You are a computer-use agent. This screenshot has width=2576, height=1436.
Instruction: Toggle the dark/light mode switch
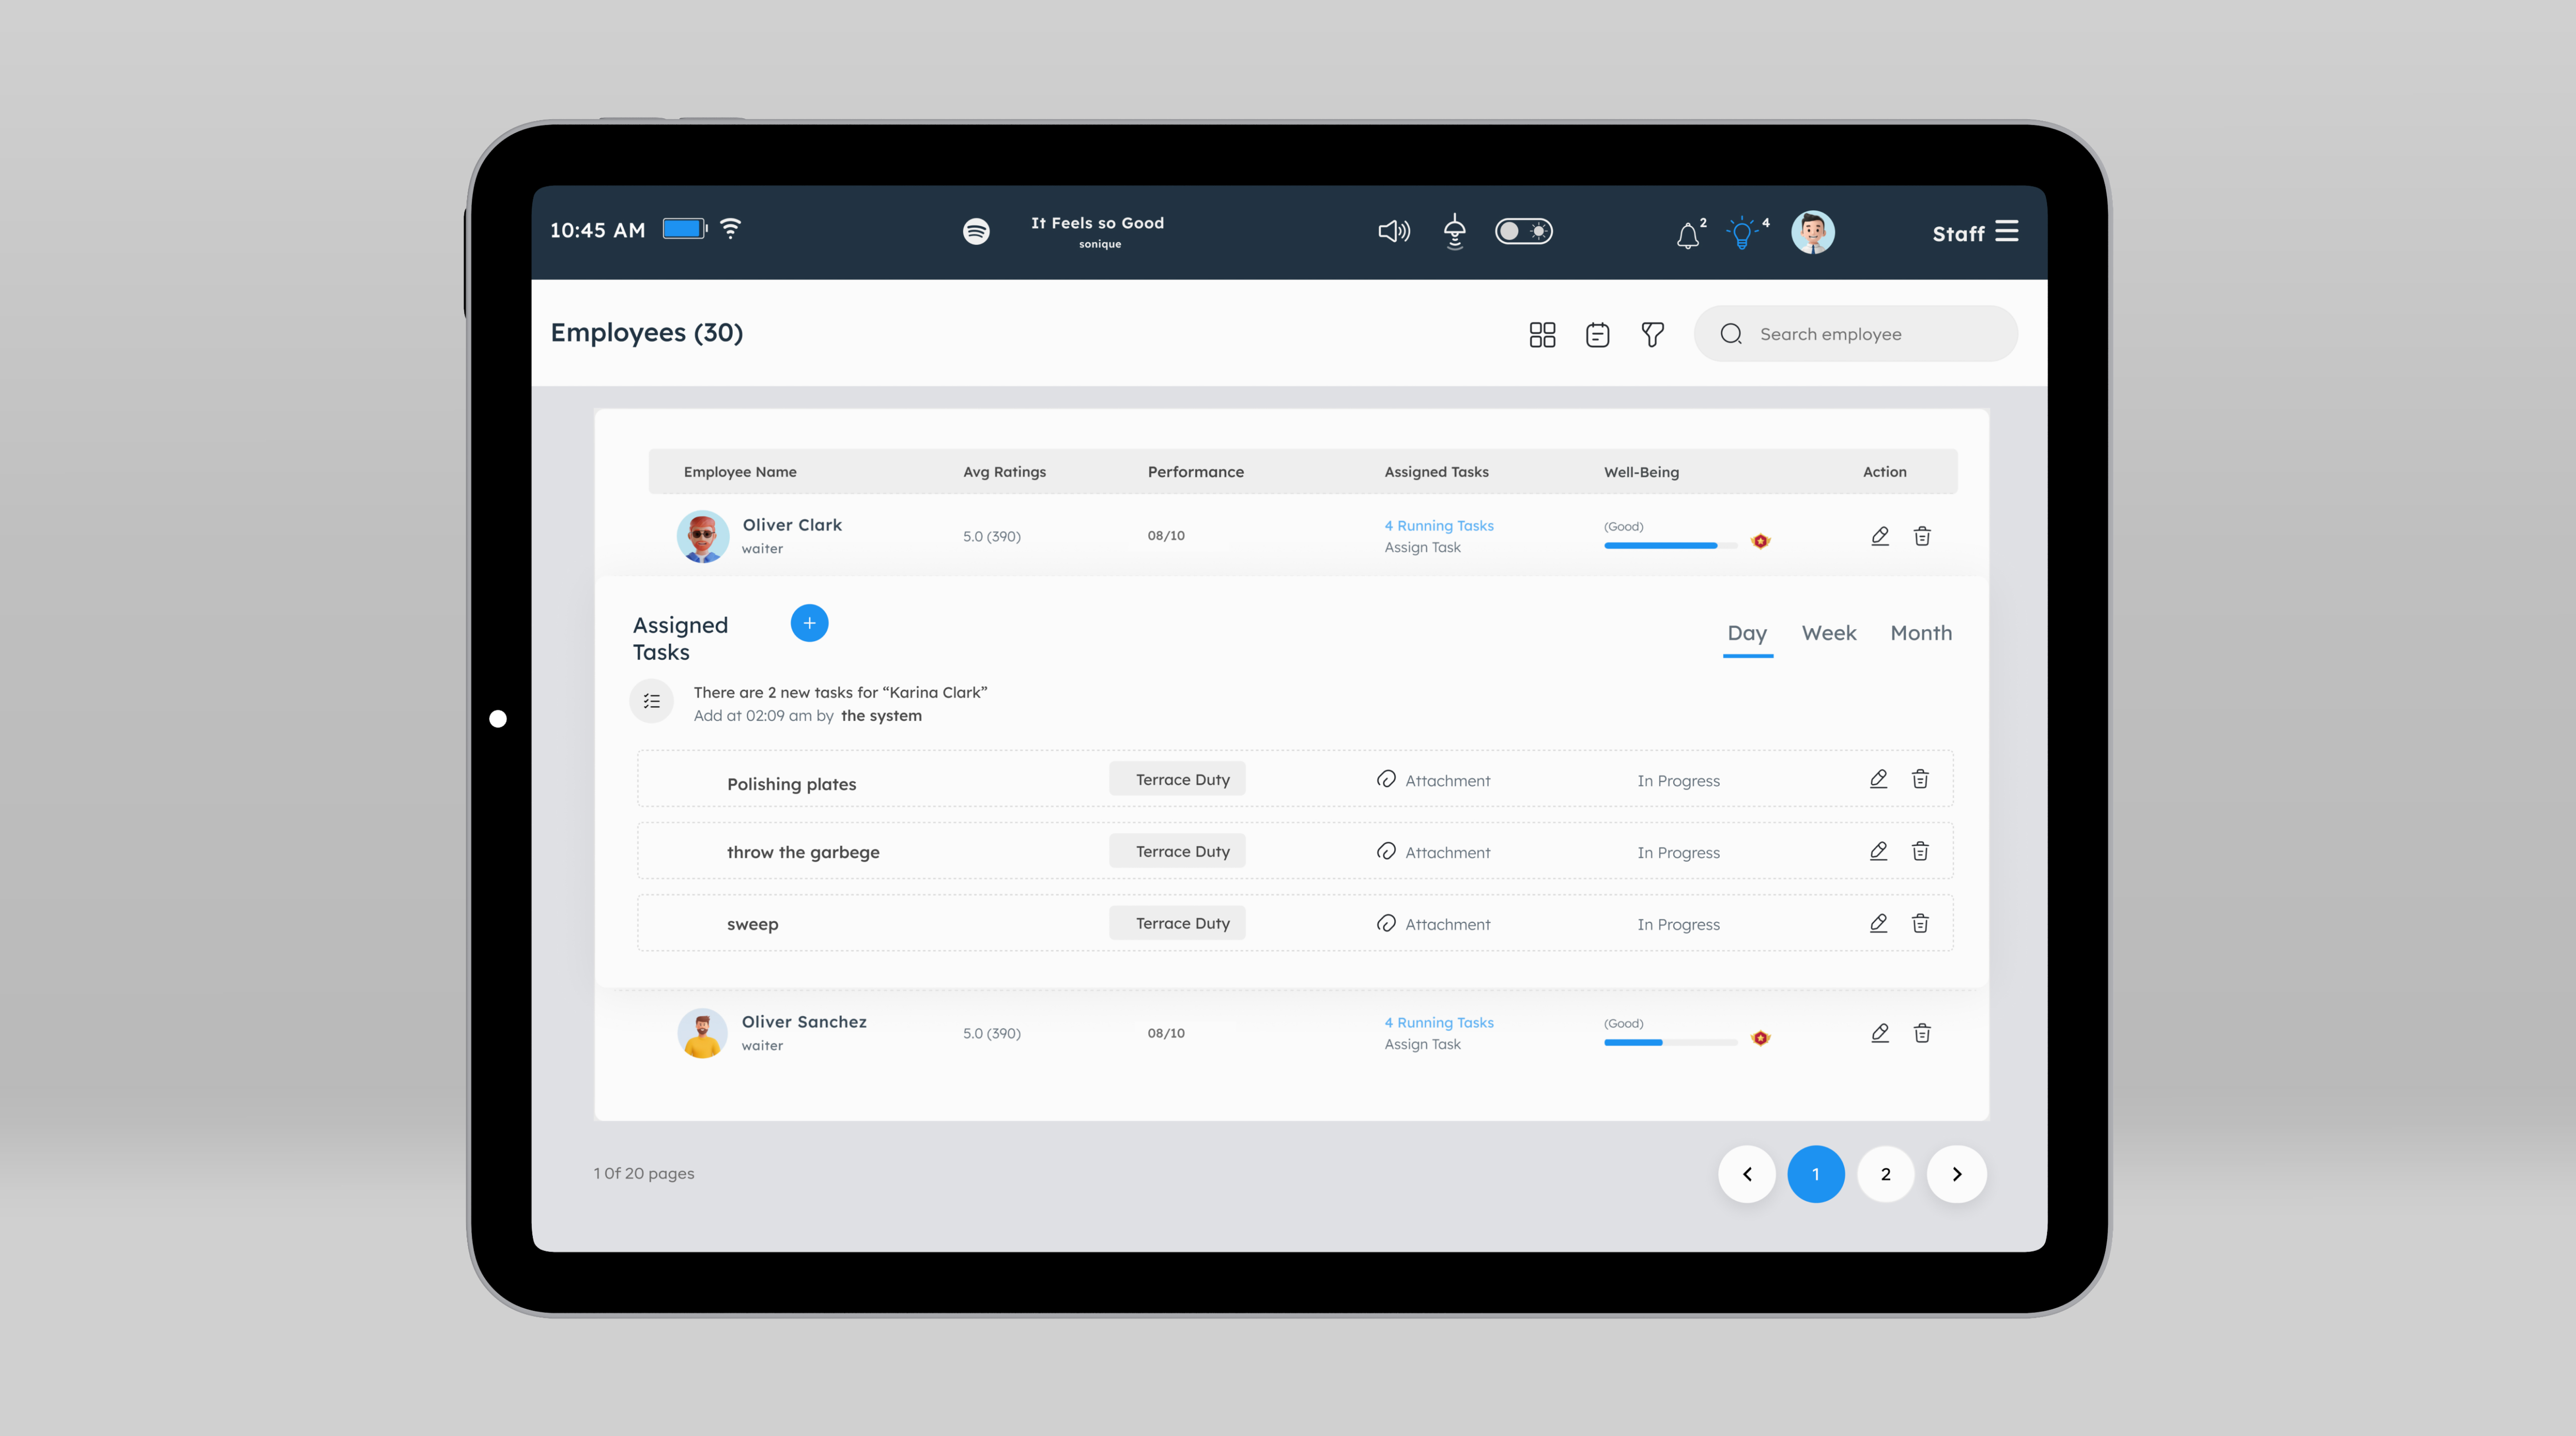[x=1523, y=232]
